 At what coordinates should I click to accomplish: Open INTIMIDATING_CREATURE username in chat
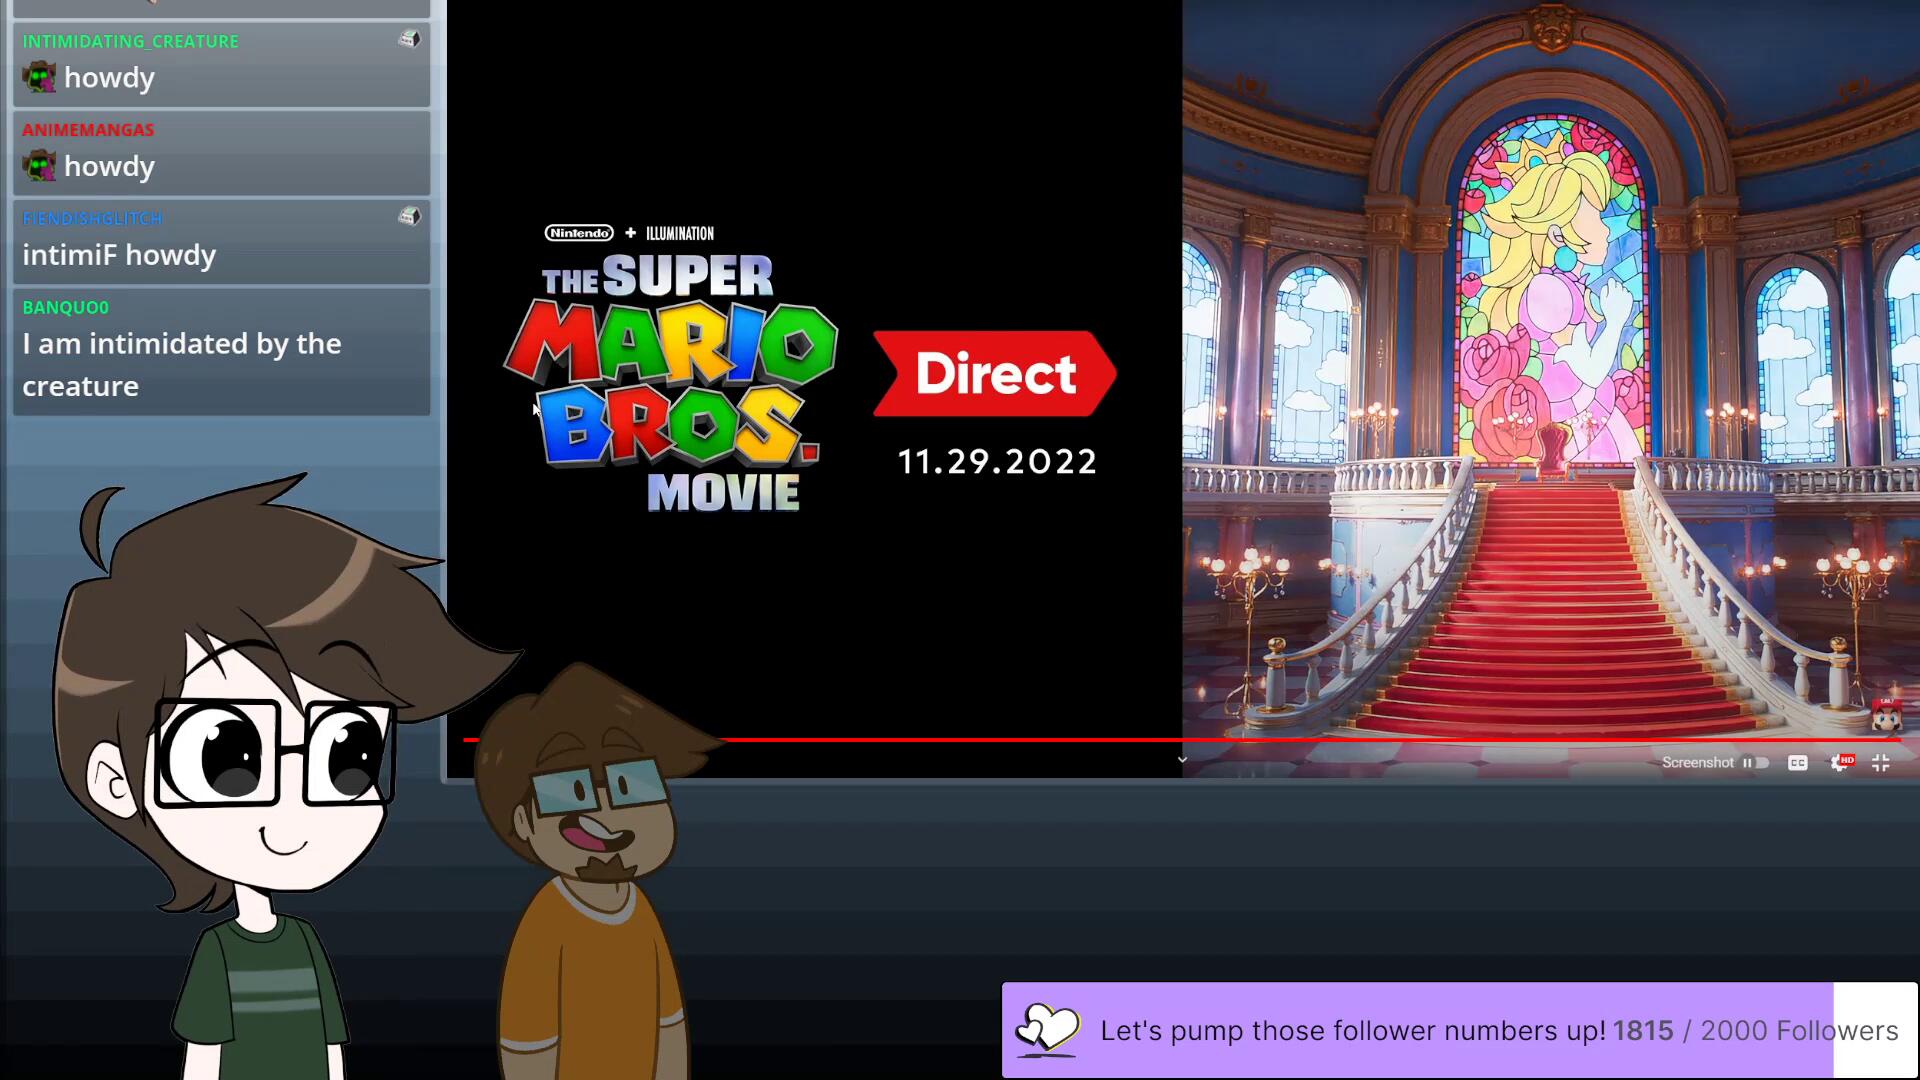pyautogui.click(x=130, y=41)
